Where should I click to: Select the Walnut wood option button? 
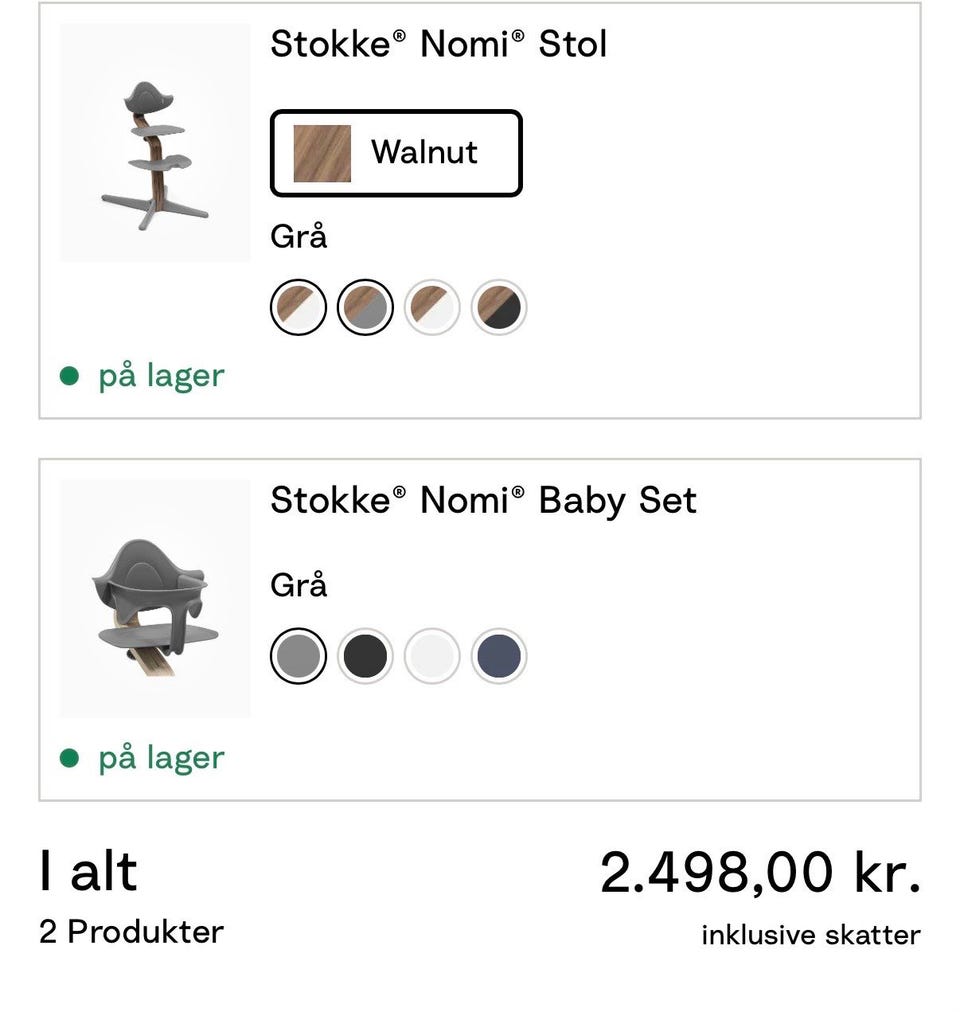(x=396, y=153)
